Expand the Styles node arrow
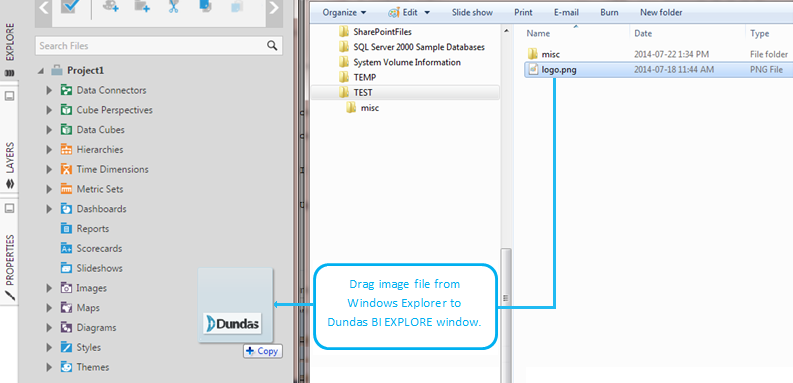 click(x=49, y=347)
